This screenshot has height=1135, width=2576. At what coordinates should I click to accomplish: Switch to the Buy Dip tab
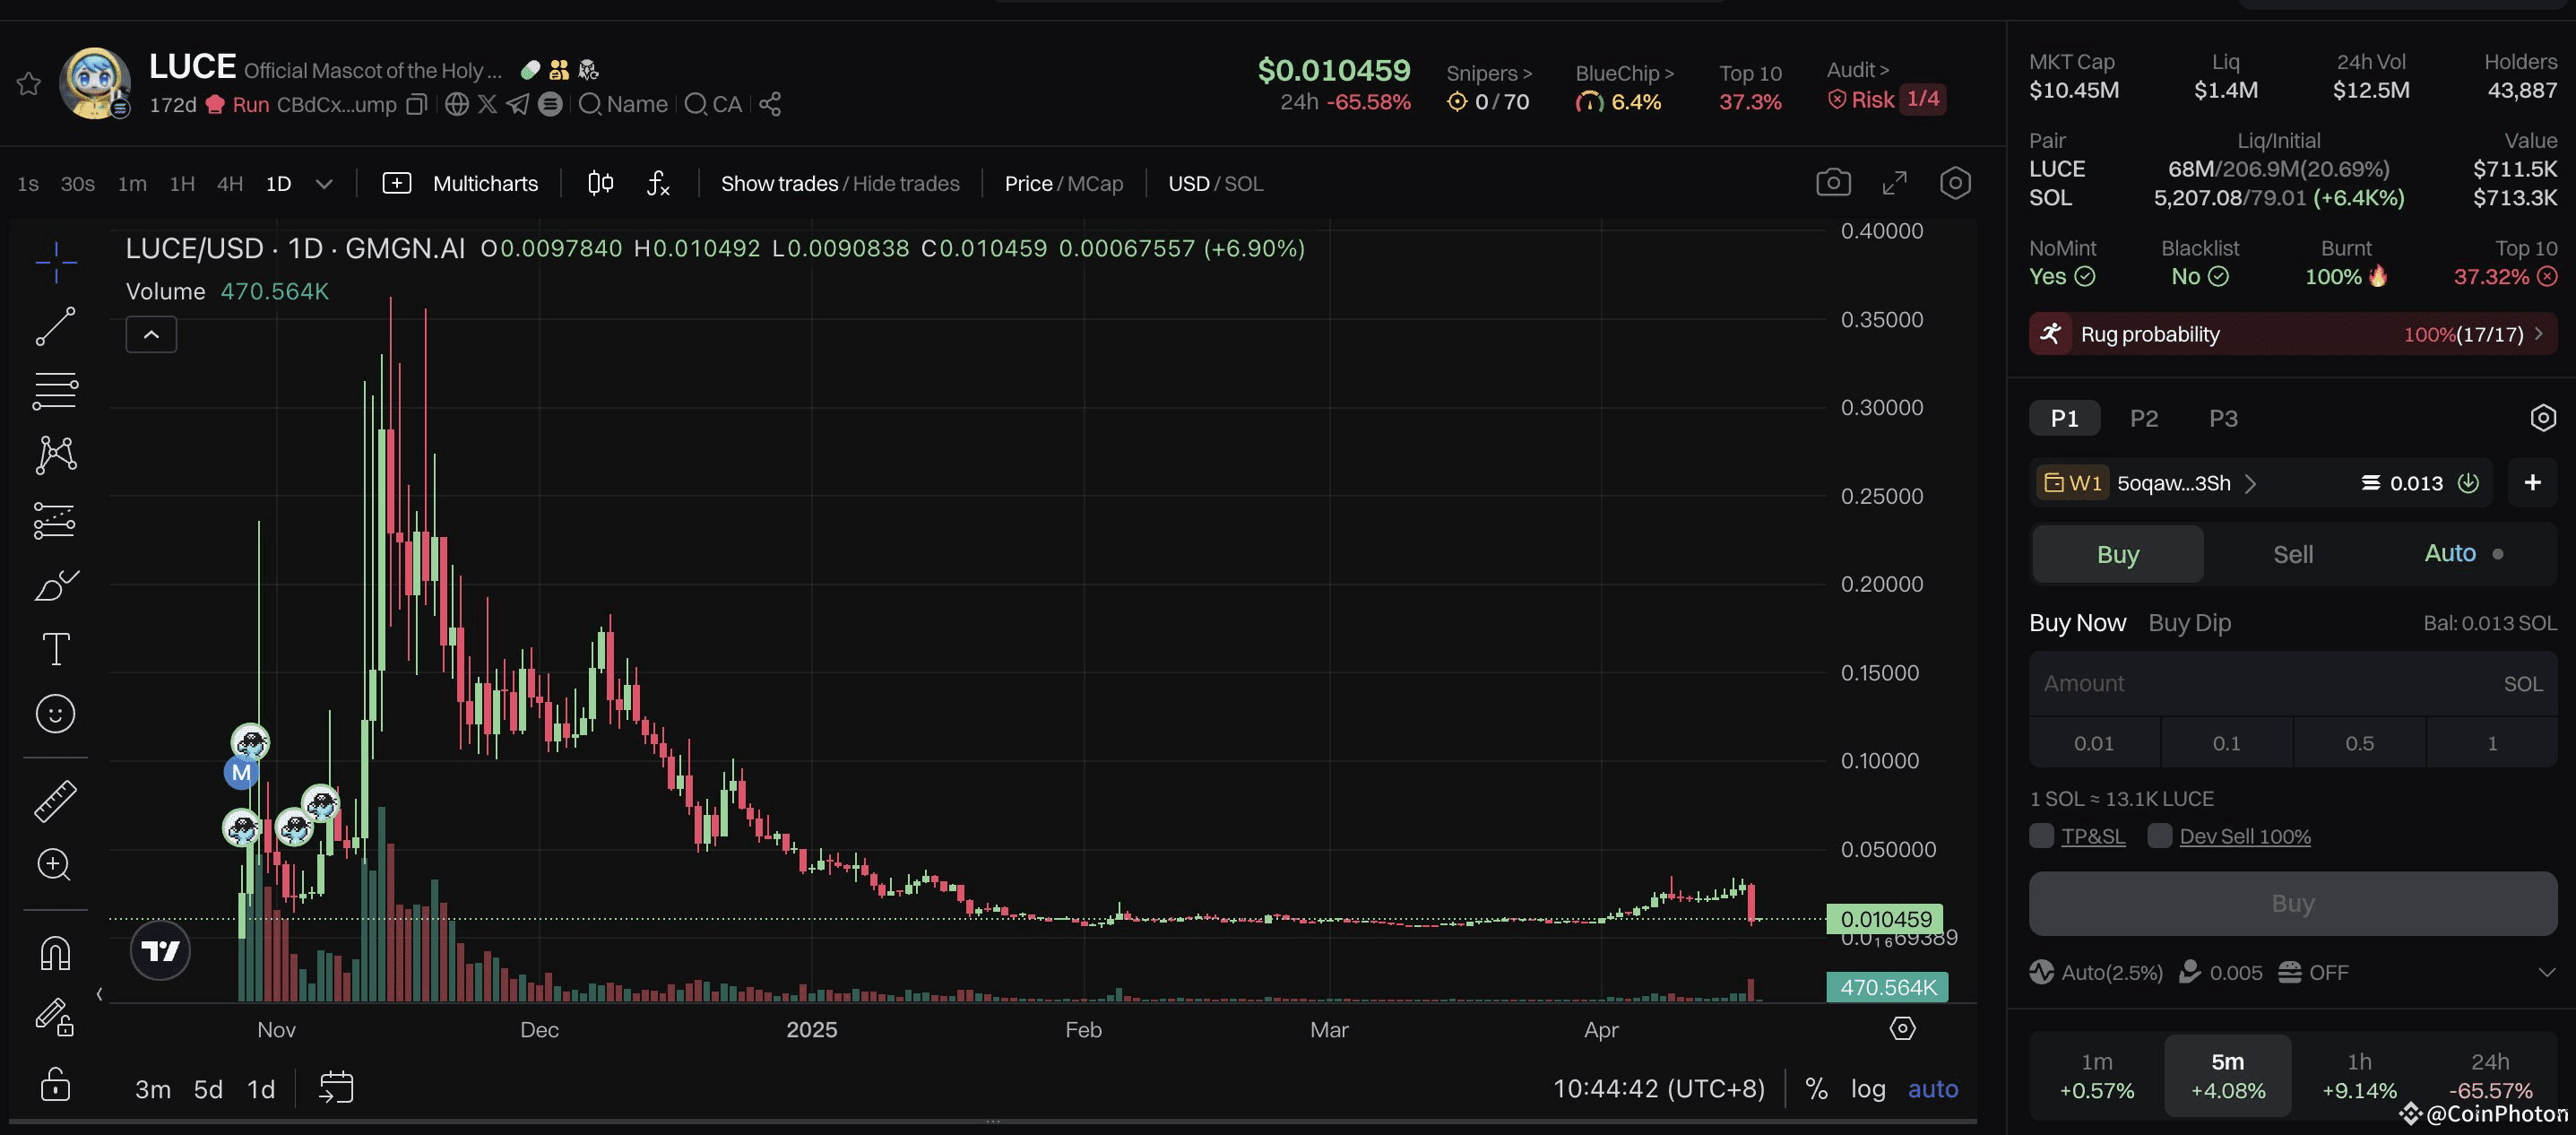tap(2189, 622)
